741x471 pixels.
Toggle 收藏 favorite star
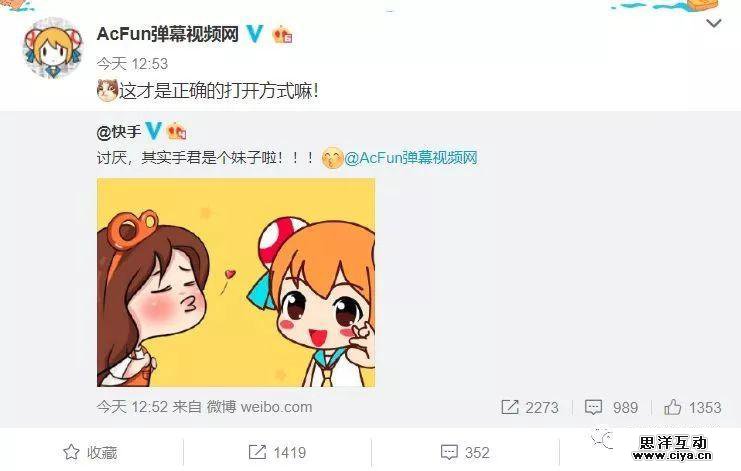pyautogui.click(x=90, y=453)
